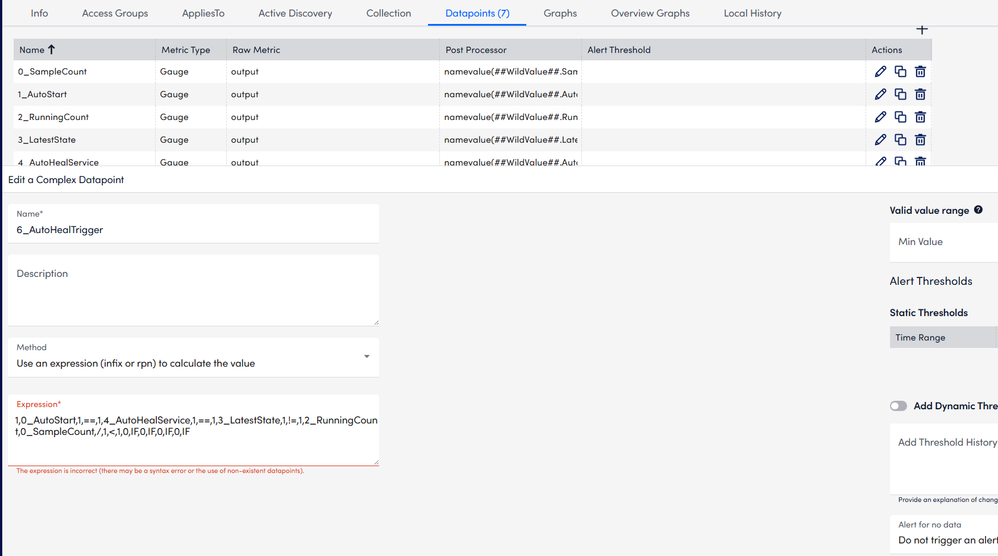998x556 pixels.
Task: Open the Method dropdown
Action: pyautogui.click(x=193, y=357)
